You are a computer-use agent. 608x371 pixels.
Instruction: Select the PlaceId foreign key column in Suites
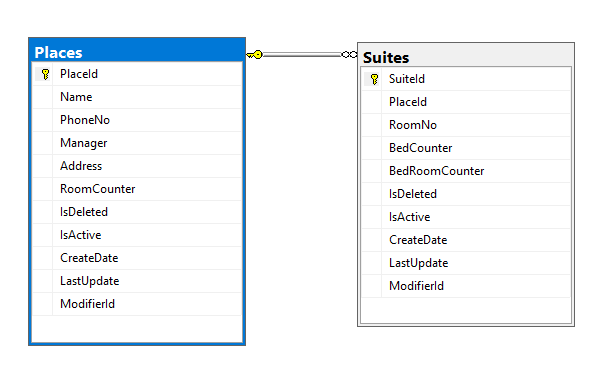coord(466,102)
